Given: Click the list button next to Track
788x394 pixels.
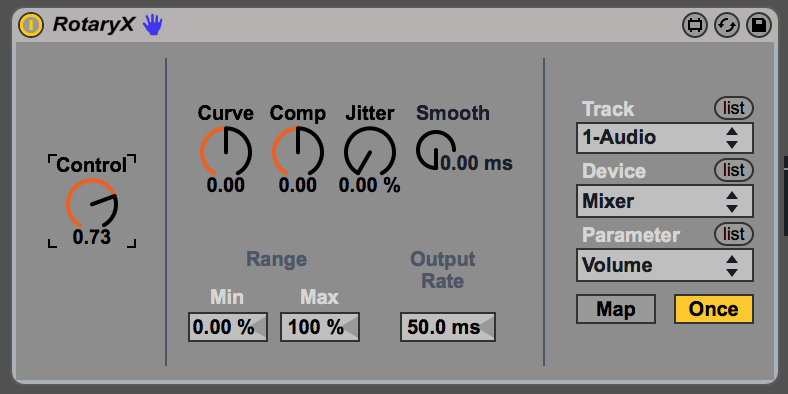Looking at the screenshot, I should coord(734,108).
